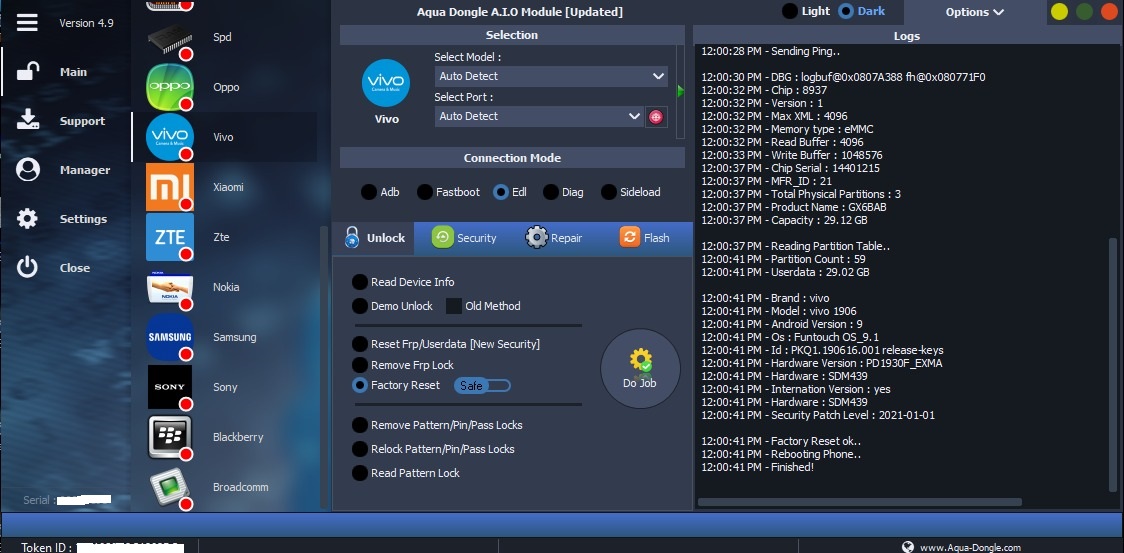Open the Security tab
The width and height of the screenshot is (1124, 553).
coord(464,238)
